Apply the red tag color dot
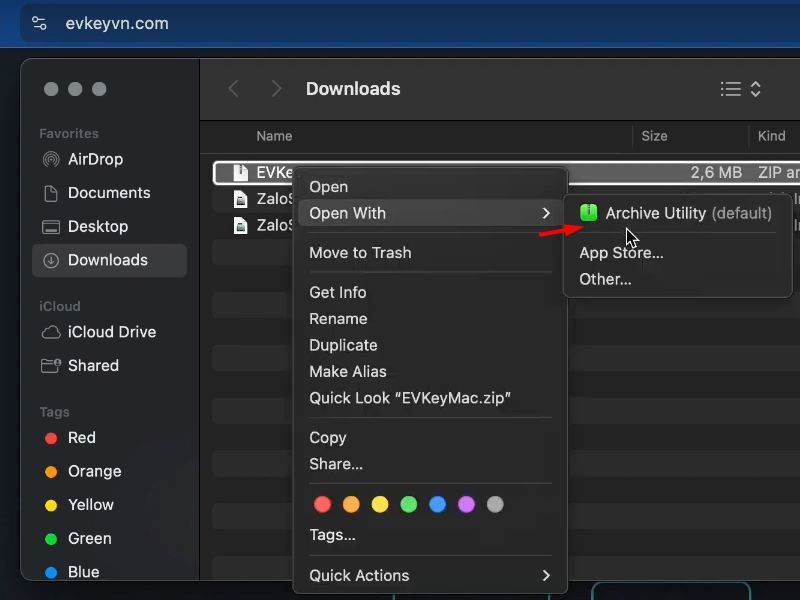The width and height of the screenshot is (800, 600). (322, 505)
